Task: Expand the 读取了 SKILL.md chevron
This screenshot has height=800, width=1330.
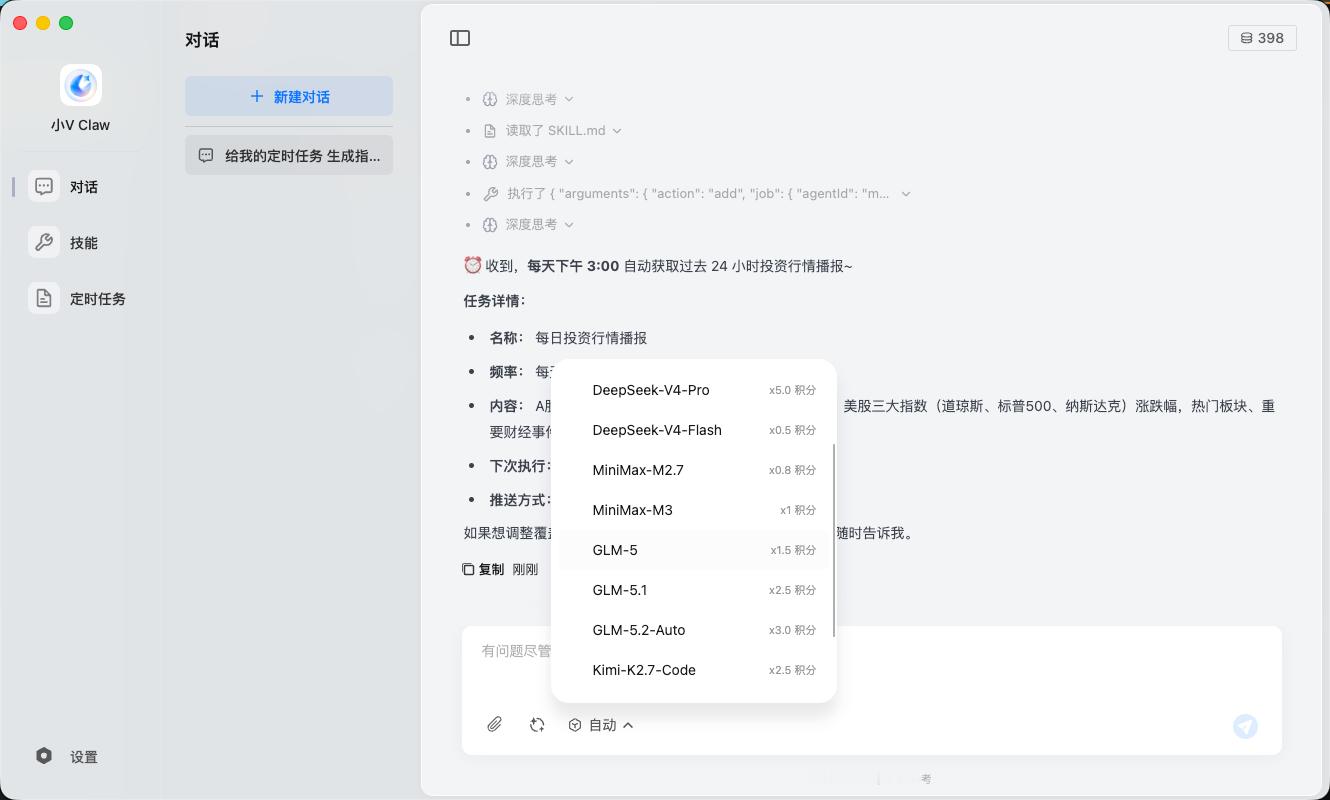Action: pos(617,130)
